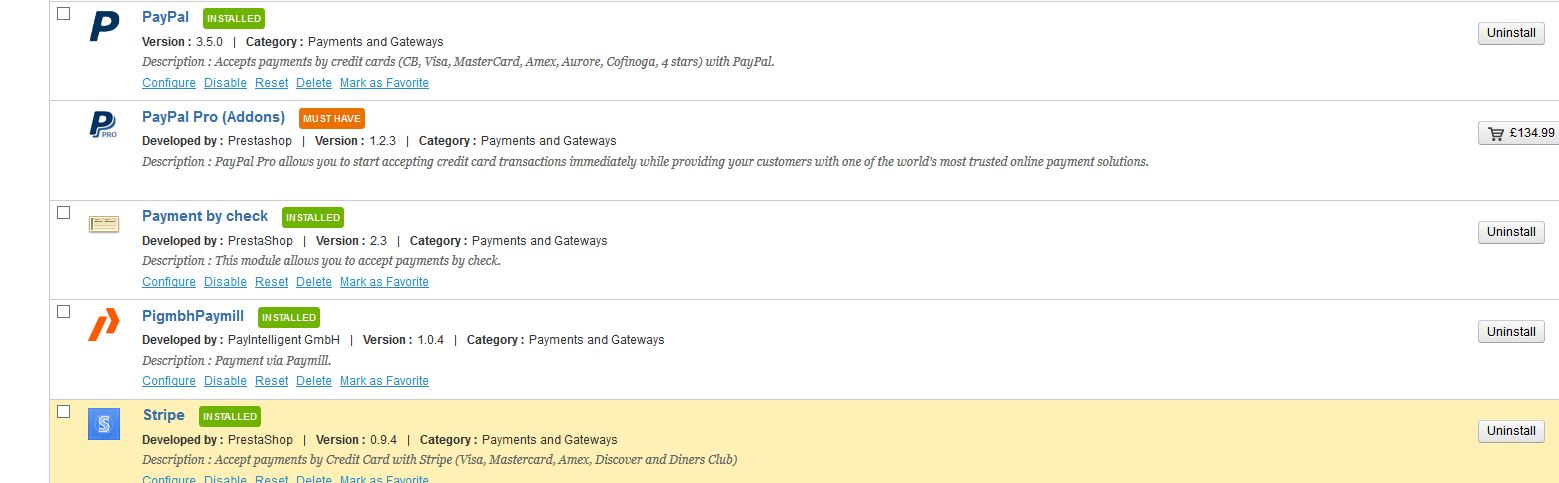The image size is (1559, 483).
Task: Delete the PigmbhPaymill module
Action: point(314,381)
